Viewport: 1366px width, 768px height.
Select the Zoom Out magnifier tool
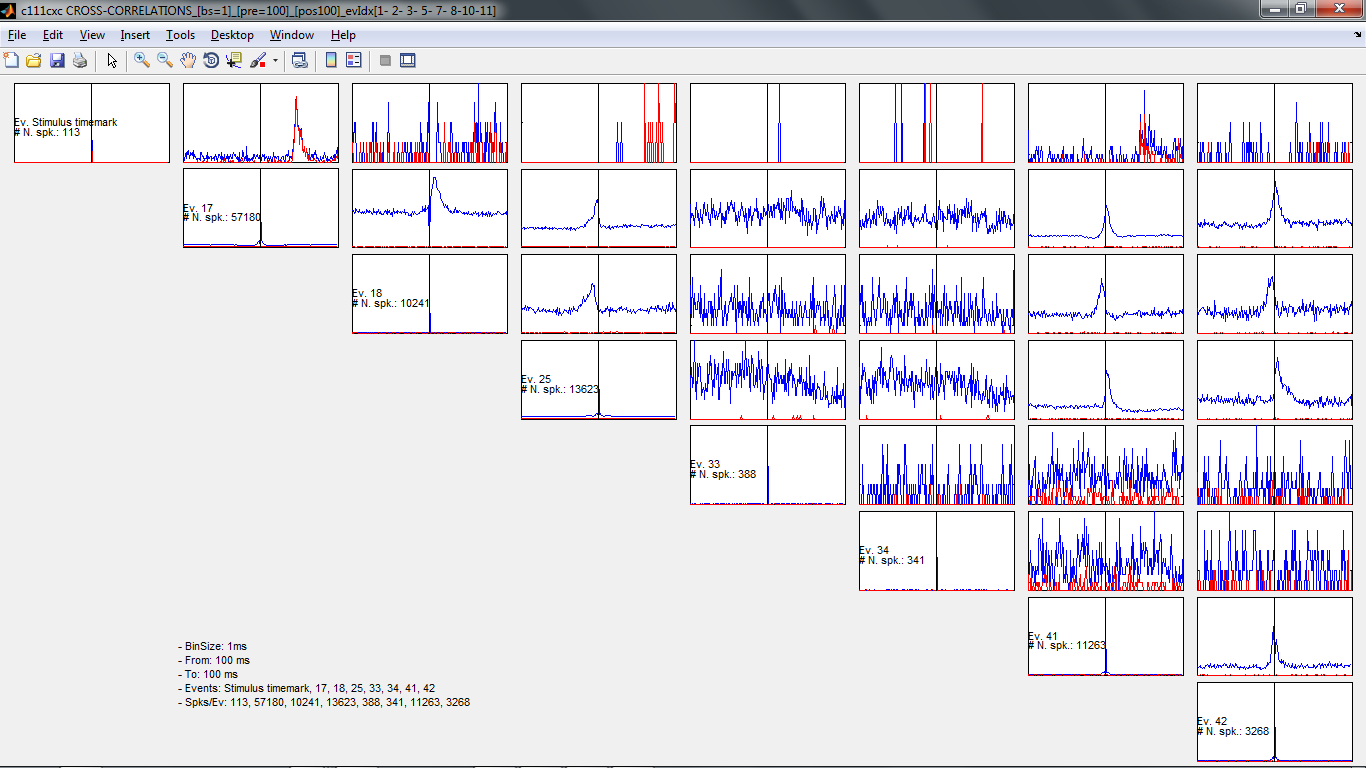pyautogui.click(x=165, y=61)
